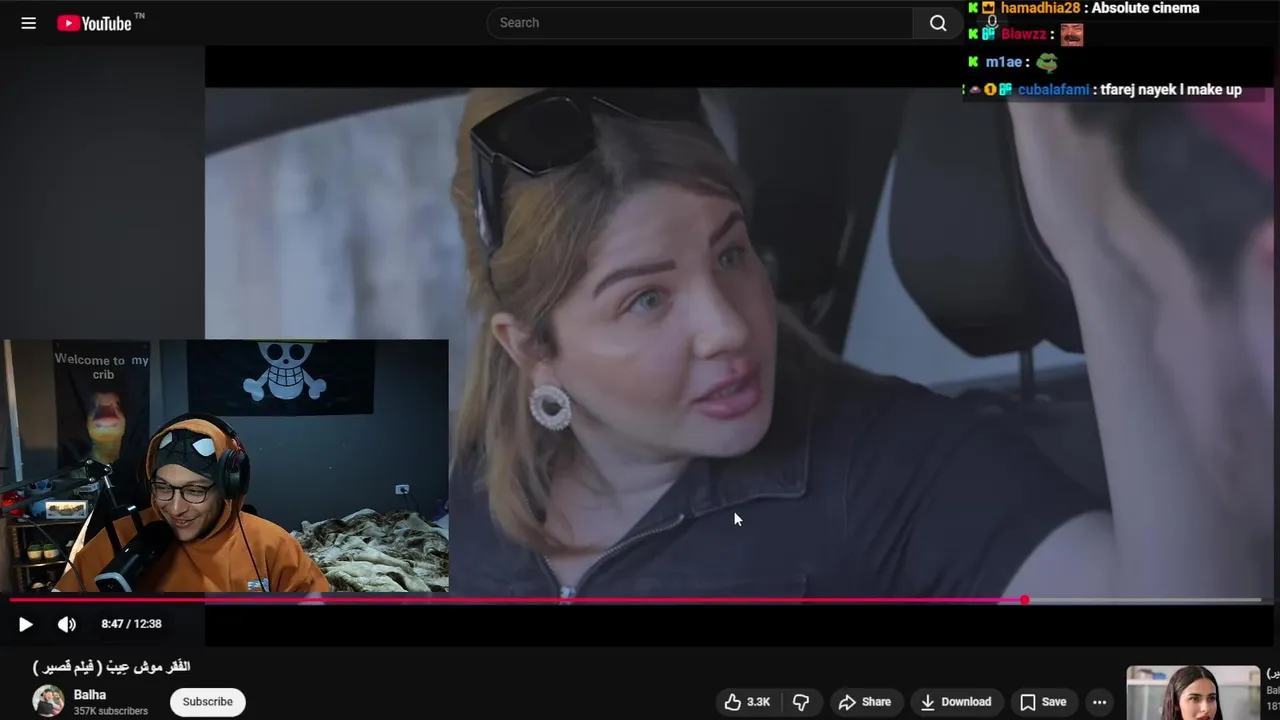Click Blawzz username in chat overlay

tap(1024, 34)
